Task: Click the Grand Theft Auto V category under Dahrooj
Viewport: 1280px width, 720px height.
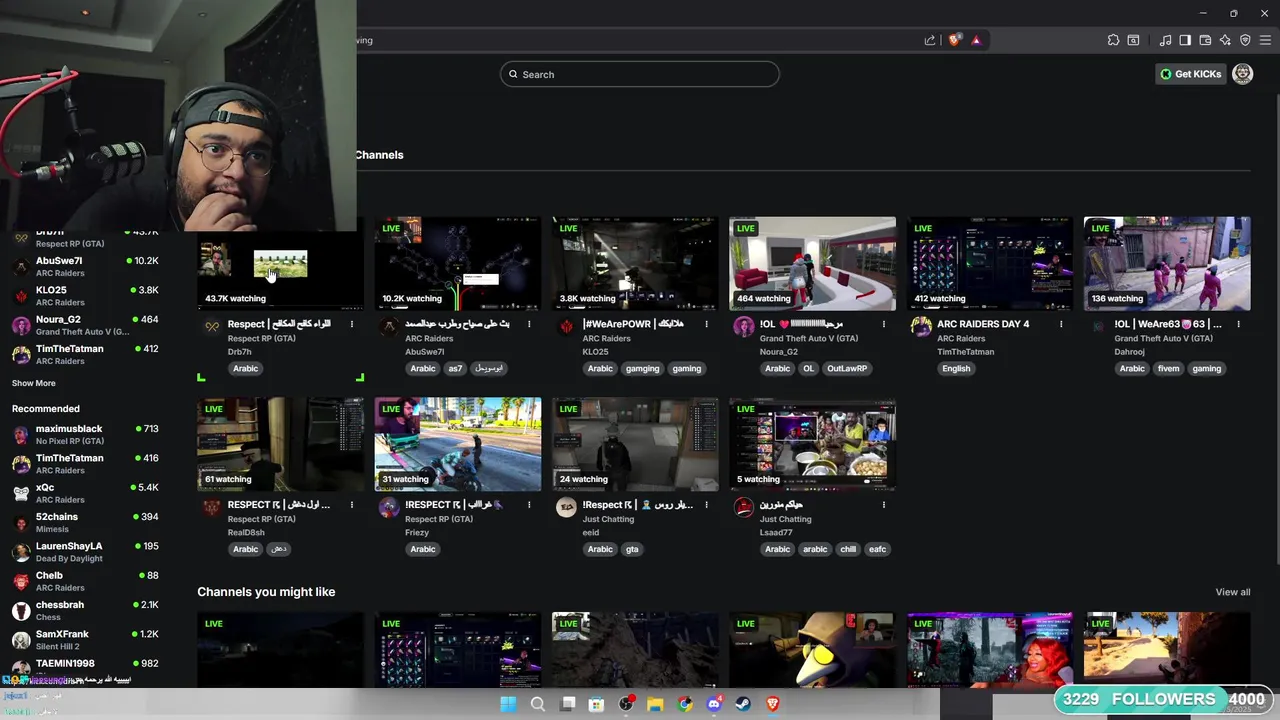Action: pyautogui.click(x=1164, y=338)
